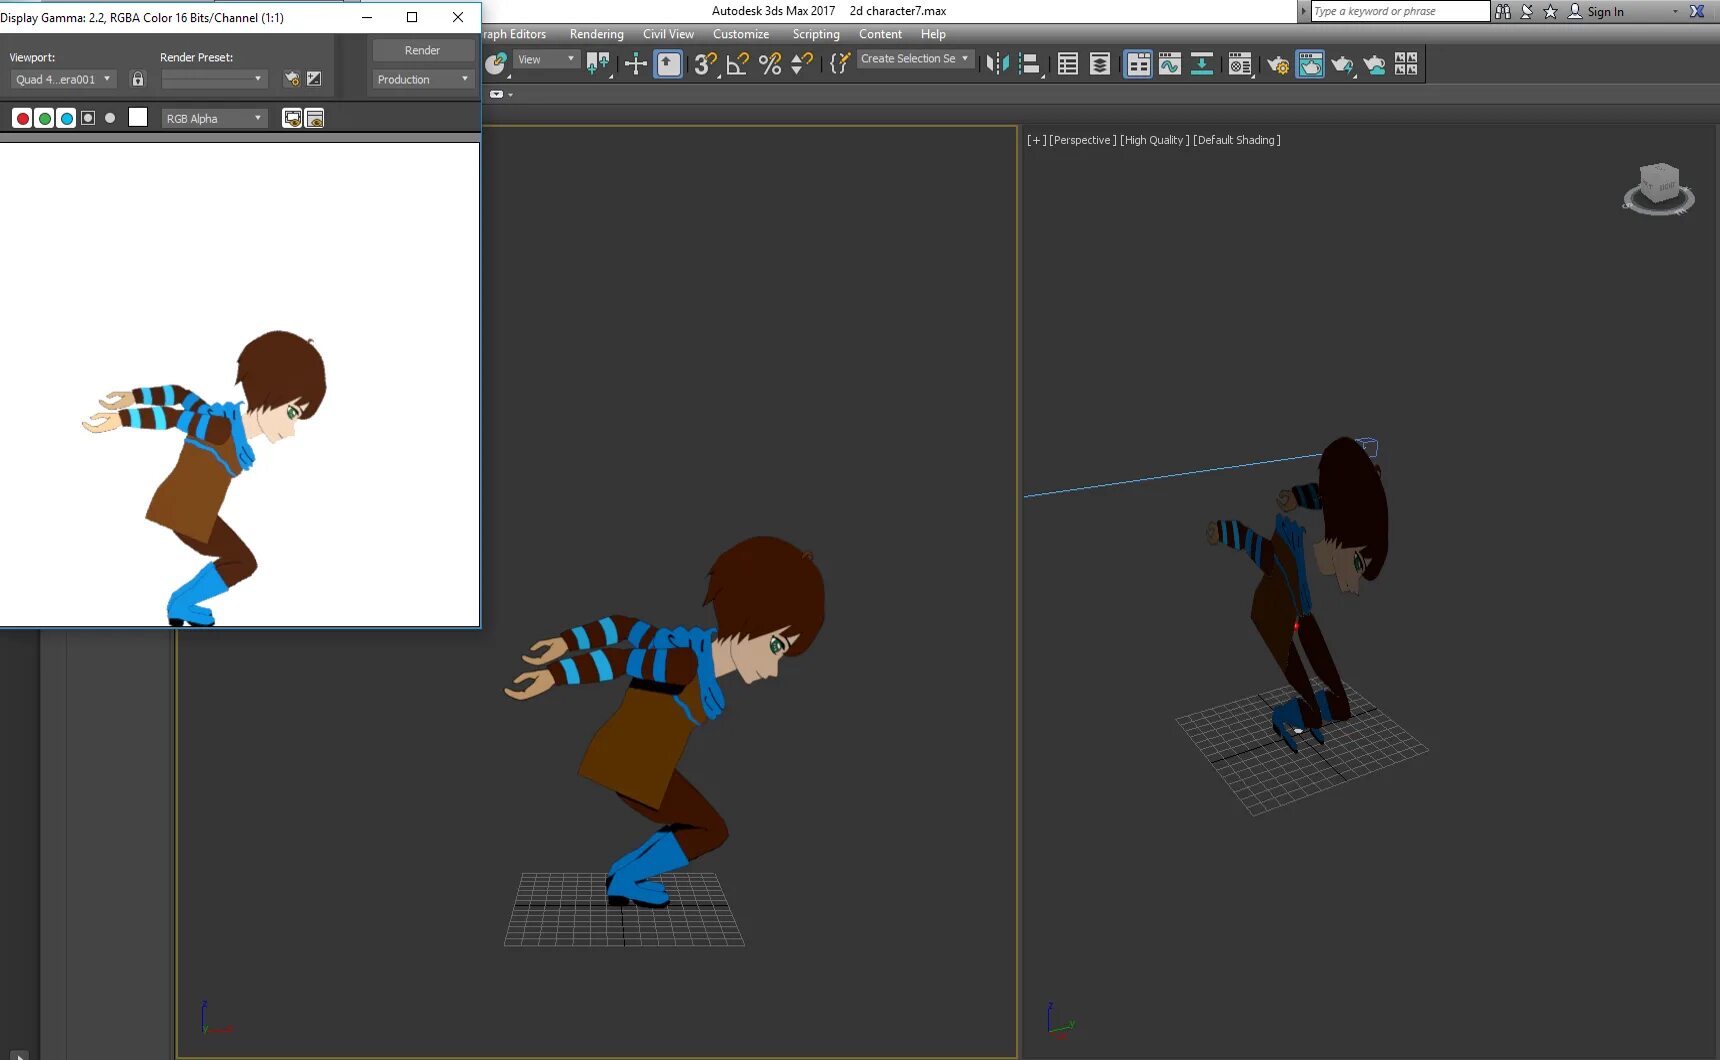Open the Rendering menu
This screenshot has height=1060, width=1720.
point(596,34)
